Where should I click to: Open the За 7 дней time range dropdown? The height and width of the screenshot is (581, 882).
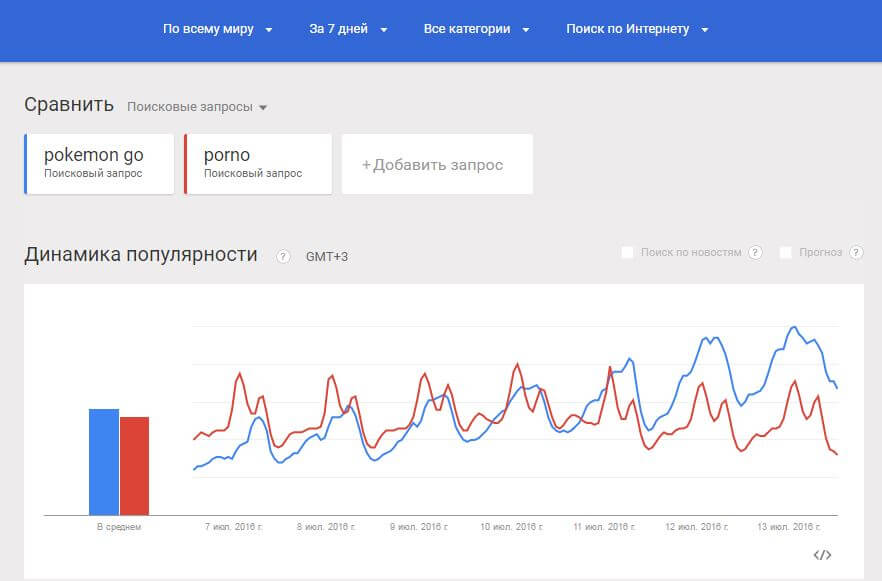tap(348, 29)
